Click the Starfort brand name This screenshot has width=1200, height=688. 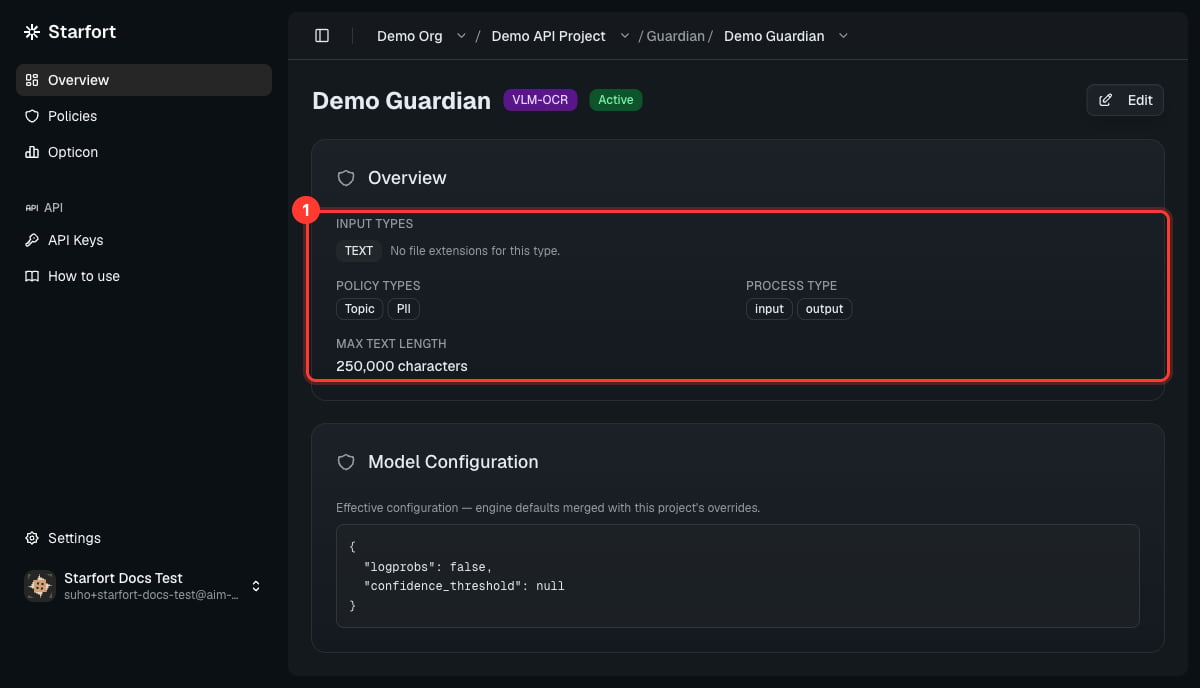[x=82, y=32]
